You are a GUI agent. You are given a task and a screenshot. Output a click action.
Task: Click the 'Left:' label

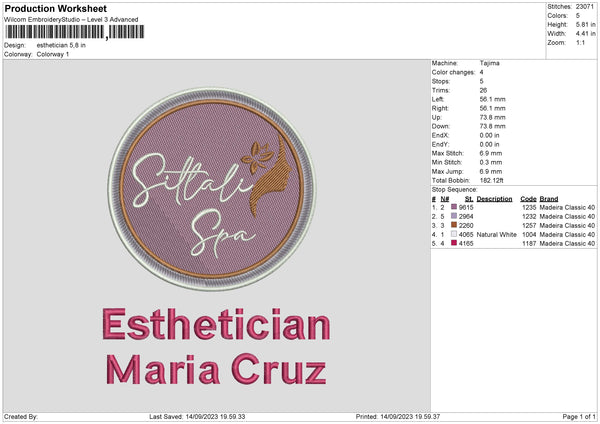pyautogui.click(x=438, y=99)
